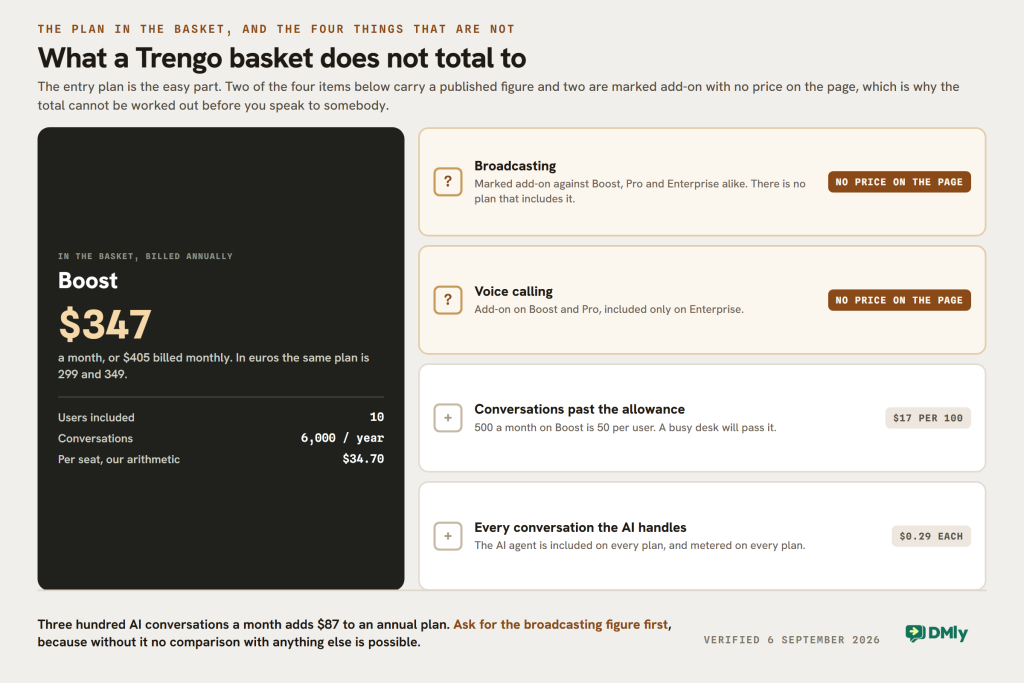The width and height of the screenshot is (1024, 683).
Task: Click the plus icon for Every conversation the AI handles
Action: 448,536
